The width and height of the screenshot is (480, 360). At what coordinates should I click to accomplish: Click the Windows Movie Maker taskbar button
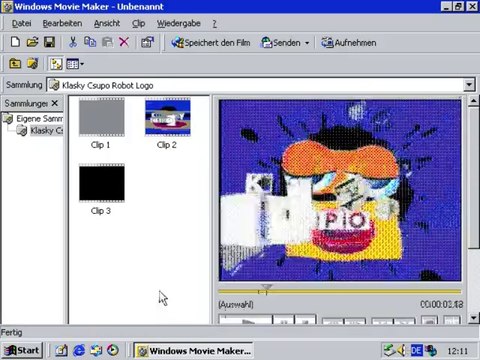(193, 351)
